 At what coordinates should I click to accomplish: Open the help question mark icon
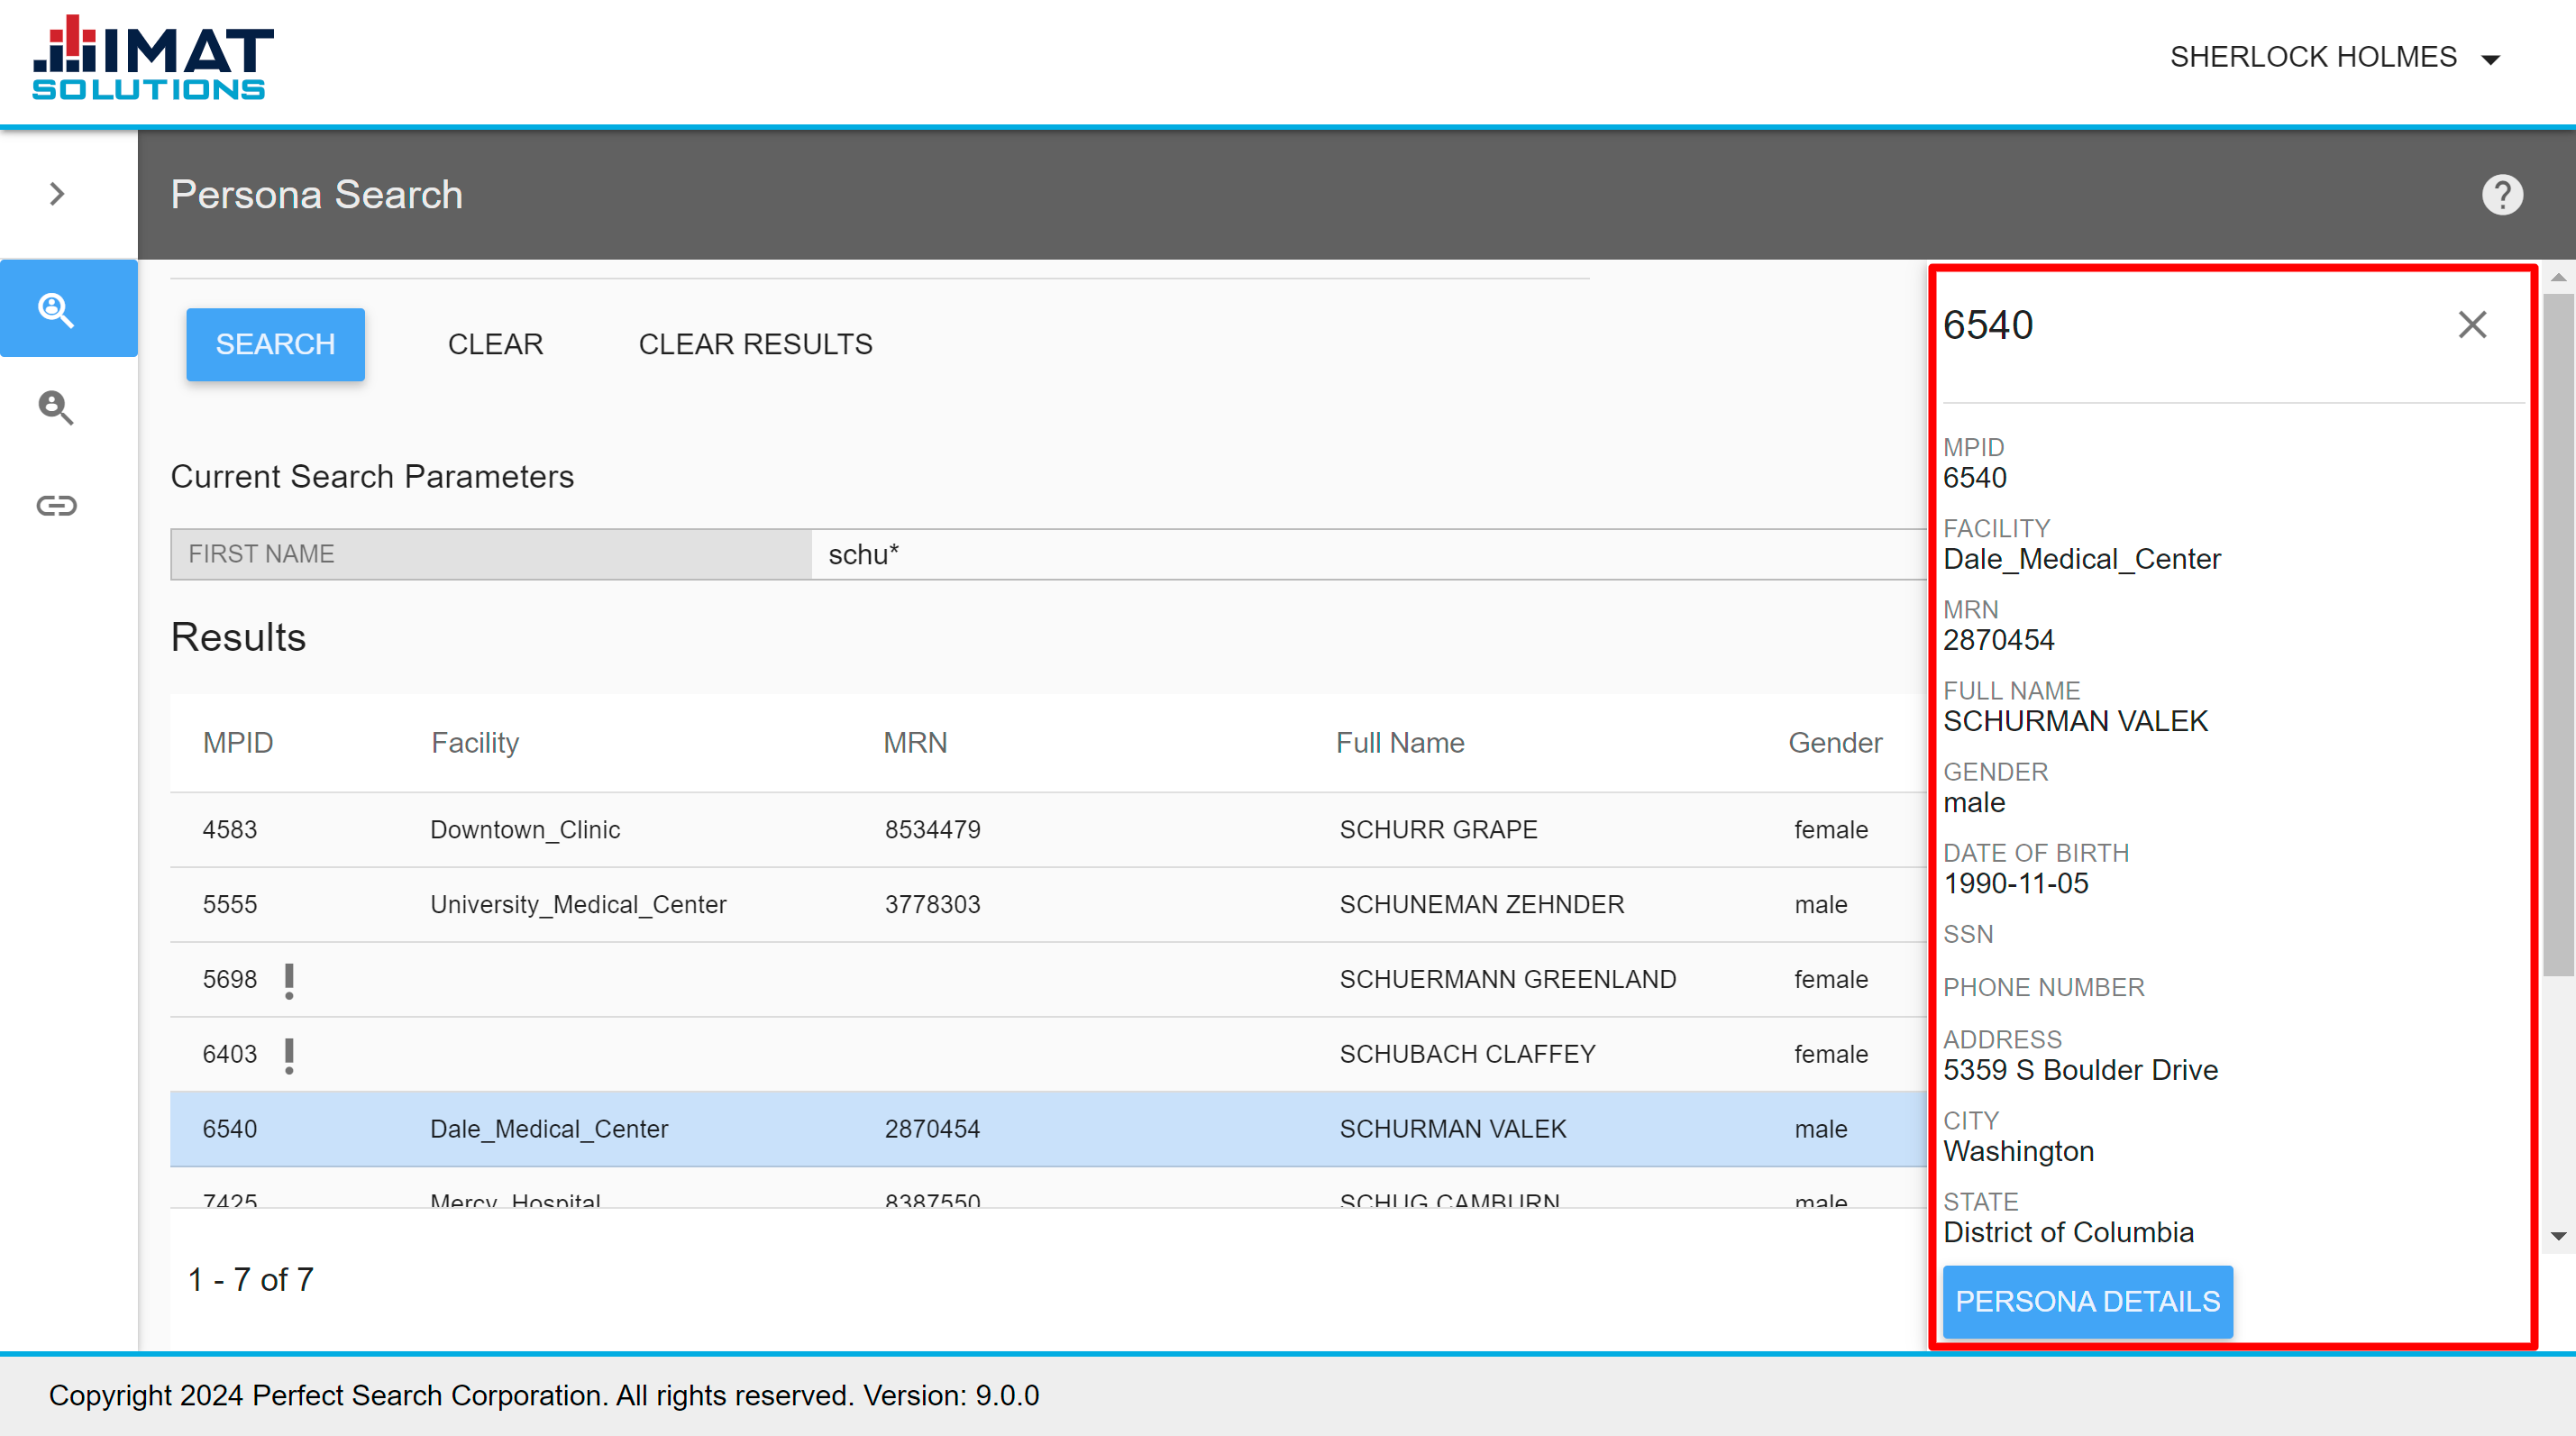click(x=2502, y=195)
